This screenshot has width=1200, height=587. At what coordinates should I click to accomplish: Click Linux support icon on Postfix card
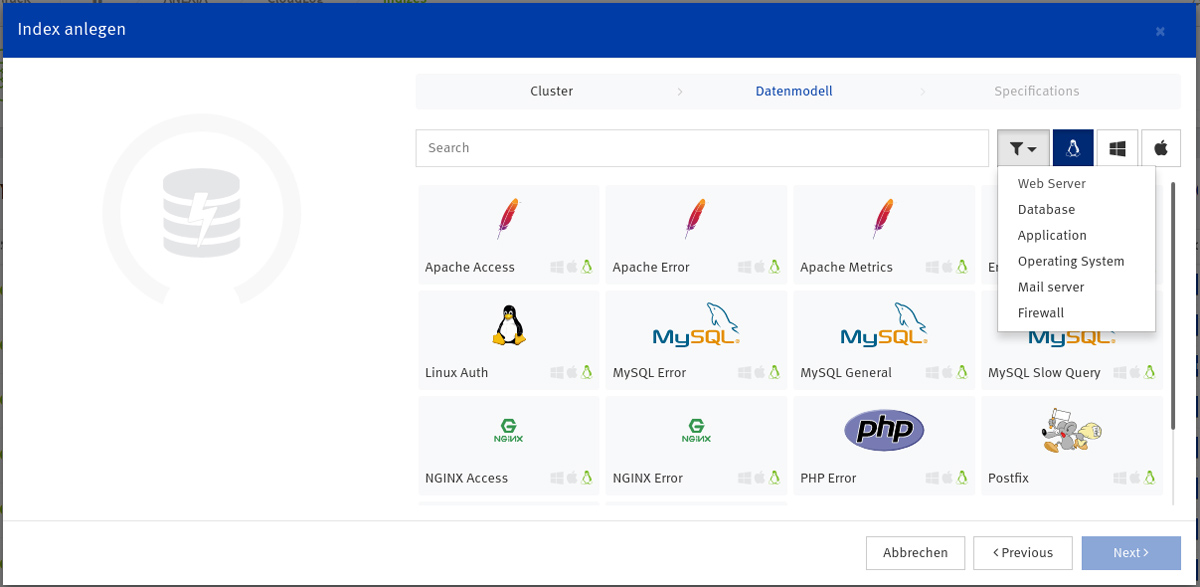(1150, 478)
